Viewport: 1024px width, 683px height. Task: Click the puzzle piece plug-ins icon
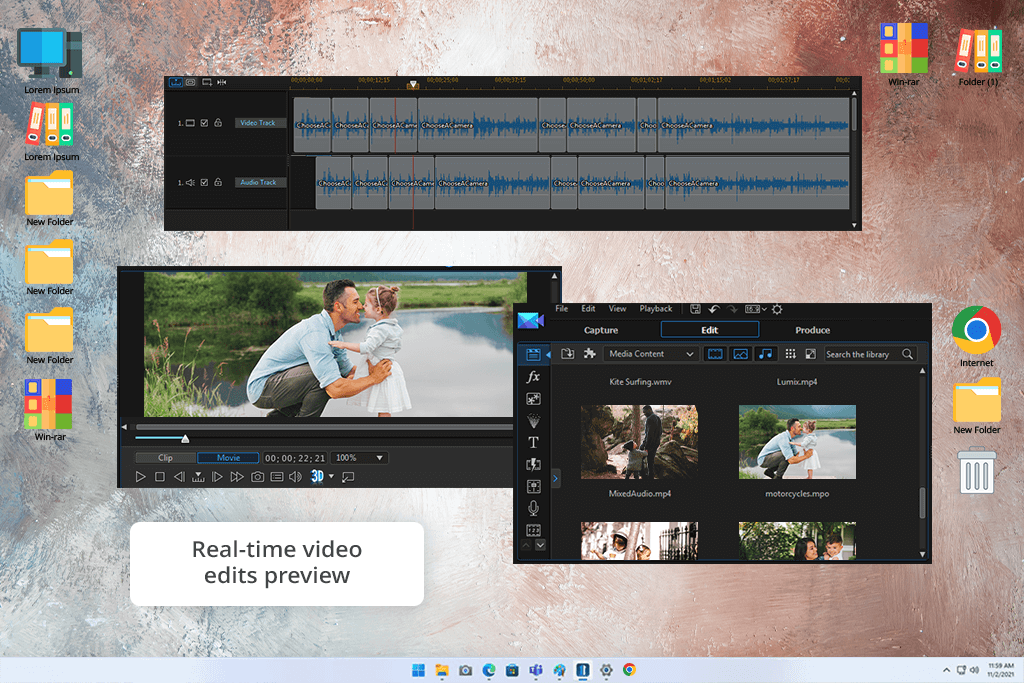pos(589,354)
